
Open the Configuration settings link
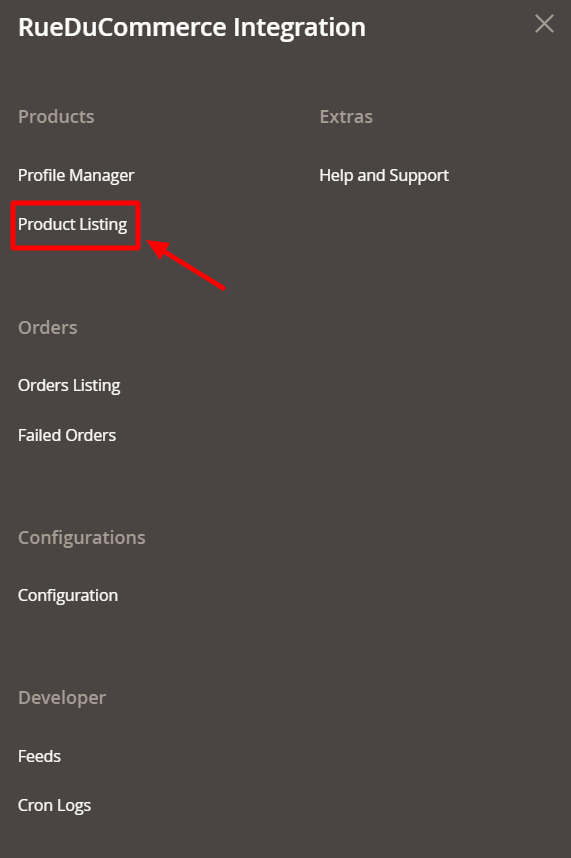click(68, 595)
